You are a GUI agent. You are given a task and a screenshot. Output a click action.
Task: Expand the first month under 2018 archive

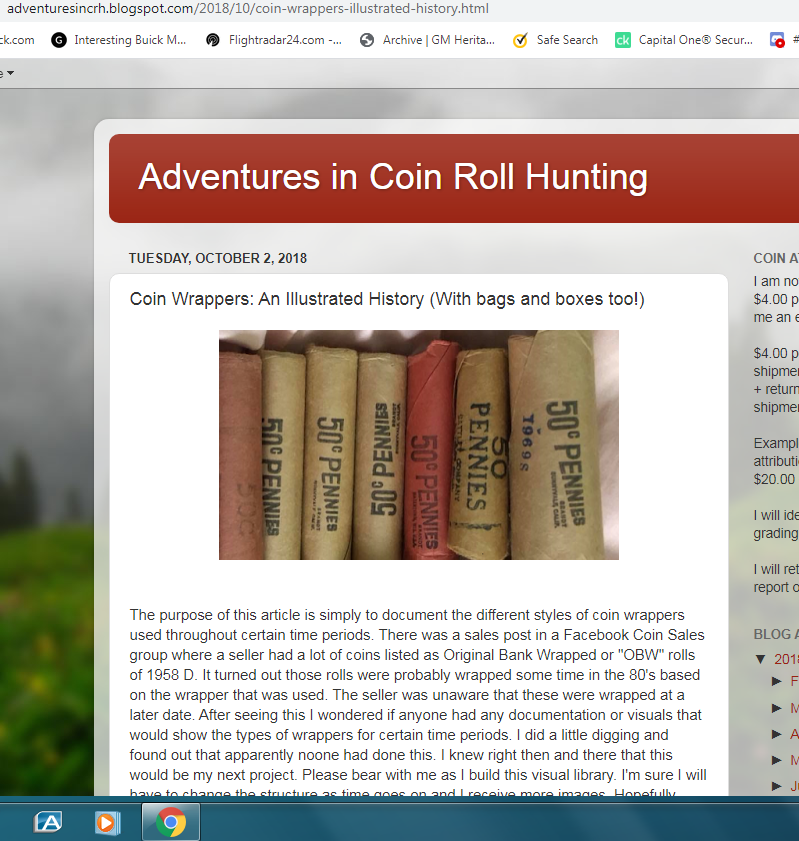(776, 681)
